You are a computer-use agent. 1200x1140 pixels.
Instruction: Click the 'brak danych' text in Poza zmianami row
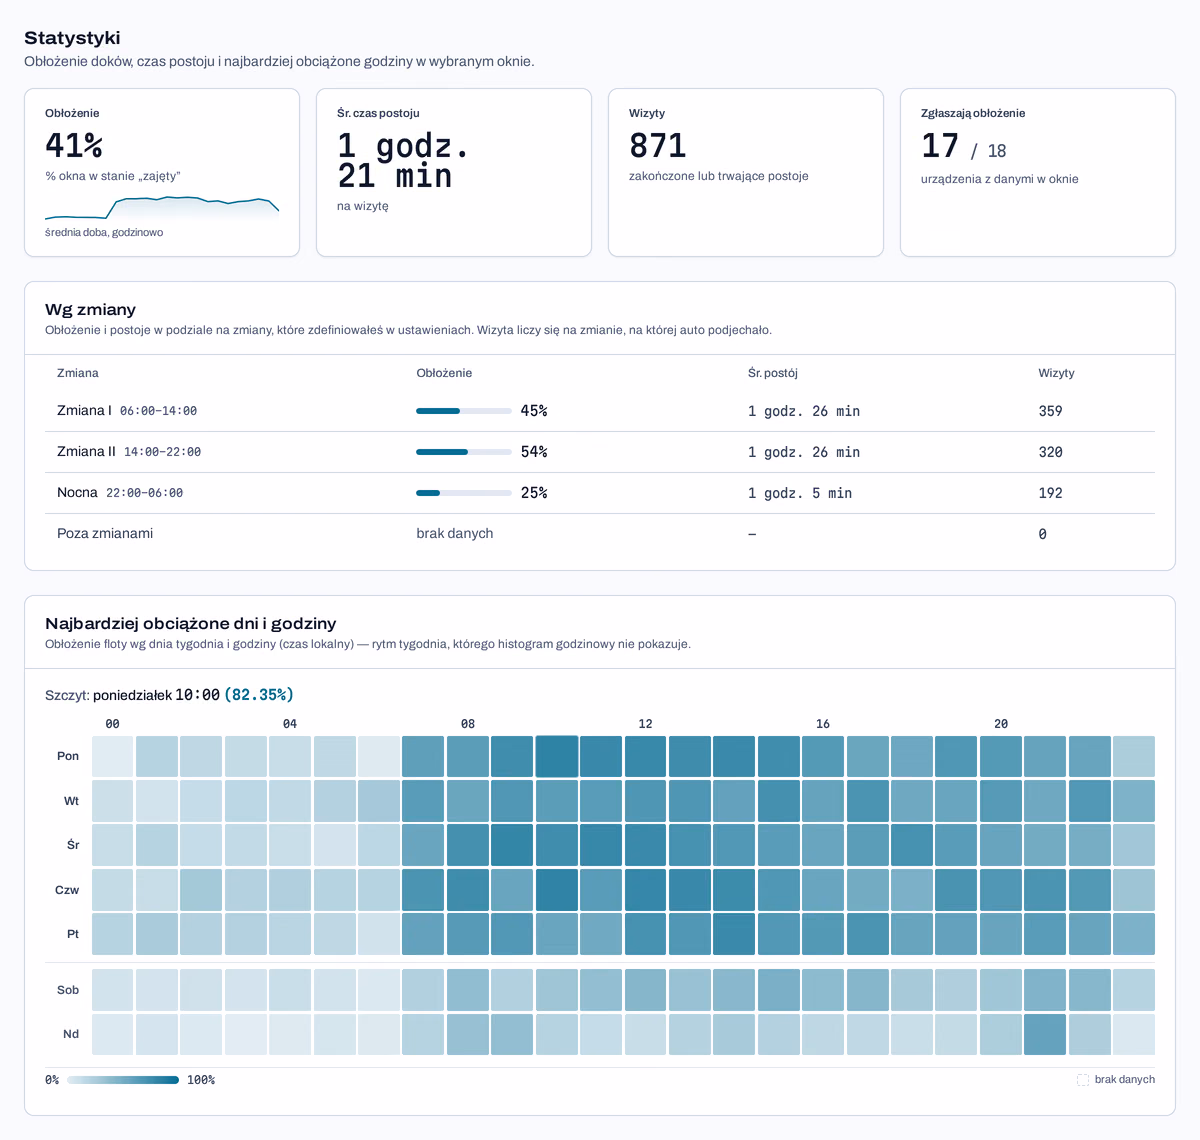[x=455, y=534]
